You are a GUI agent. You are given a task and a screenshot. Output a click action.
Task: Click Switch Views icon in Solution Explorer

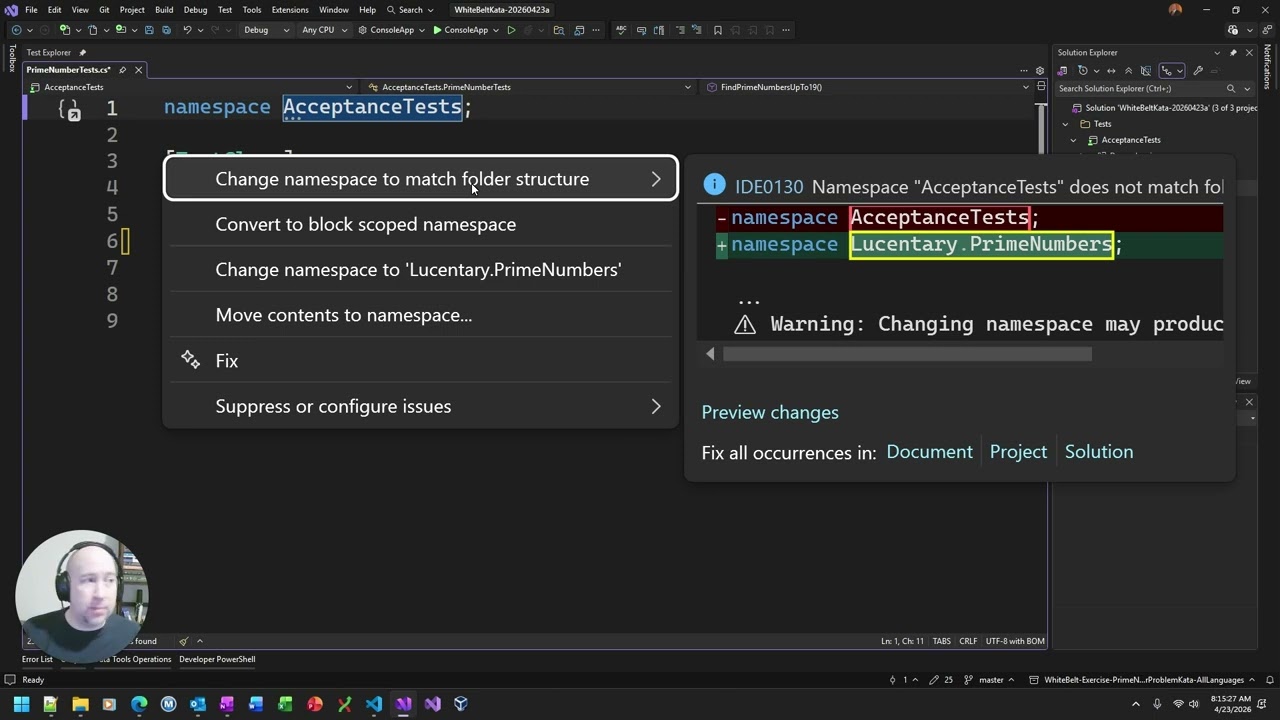1062,71
